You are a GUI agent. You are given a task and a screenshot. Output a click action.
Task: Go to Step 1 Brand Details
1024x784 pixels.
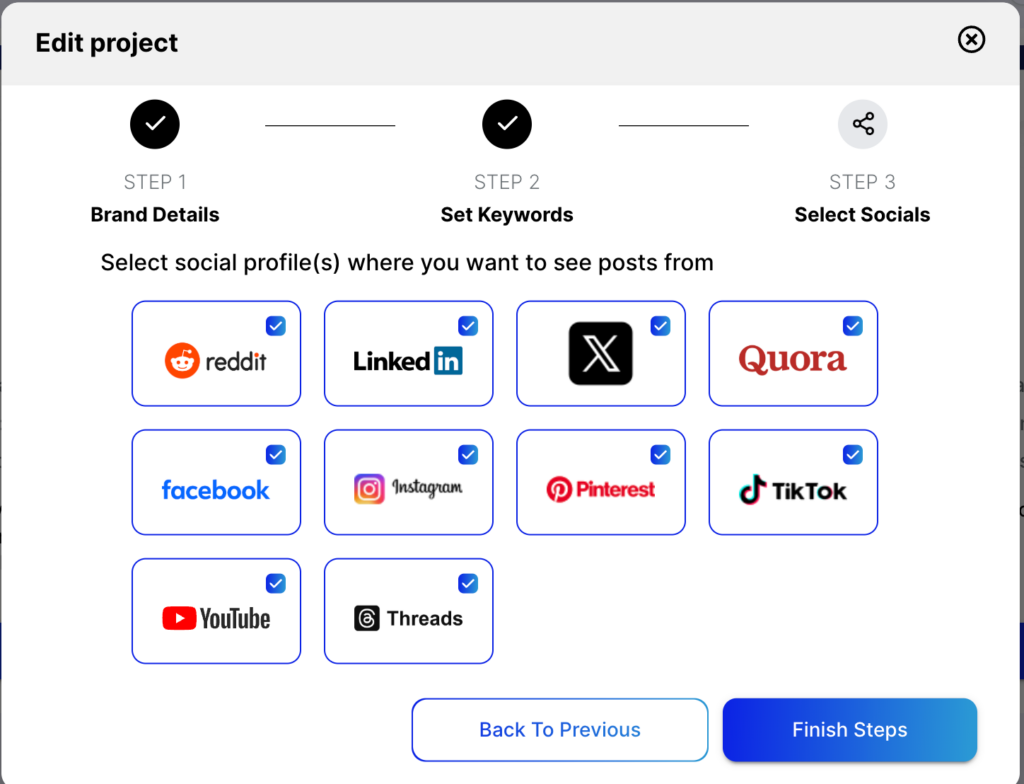click(x=155, y=124)
